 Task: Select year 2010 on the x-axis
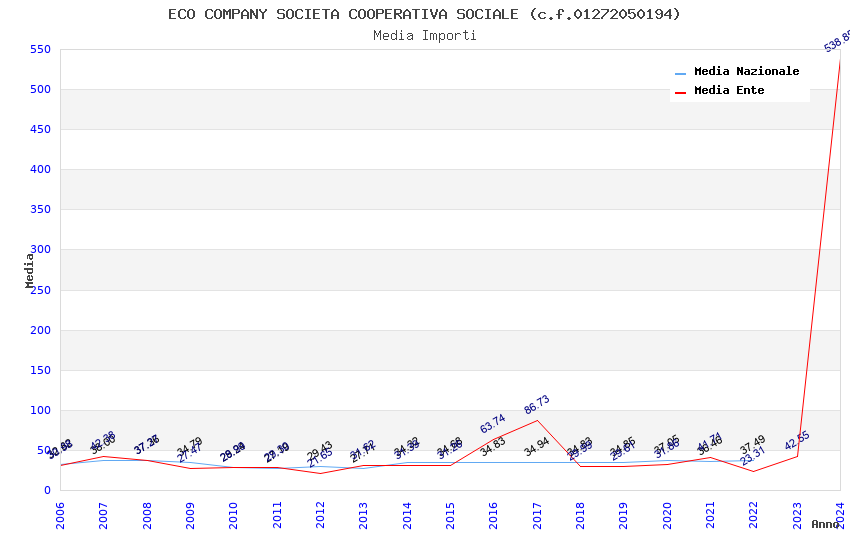coord(234,515)
